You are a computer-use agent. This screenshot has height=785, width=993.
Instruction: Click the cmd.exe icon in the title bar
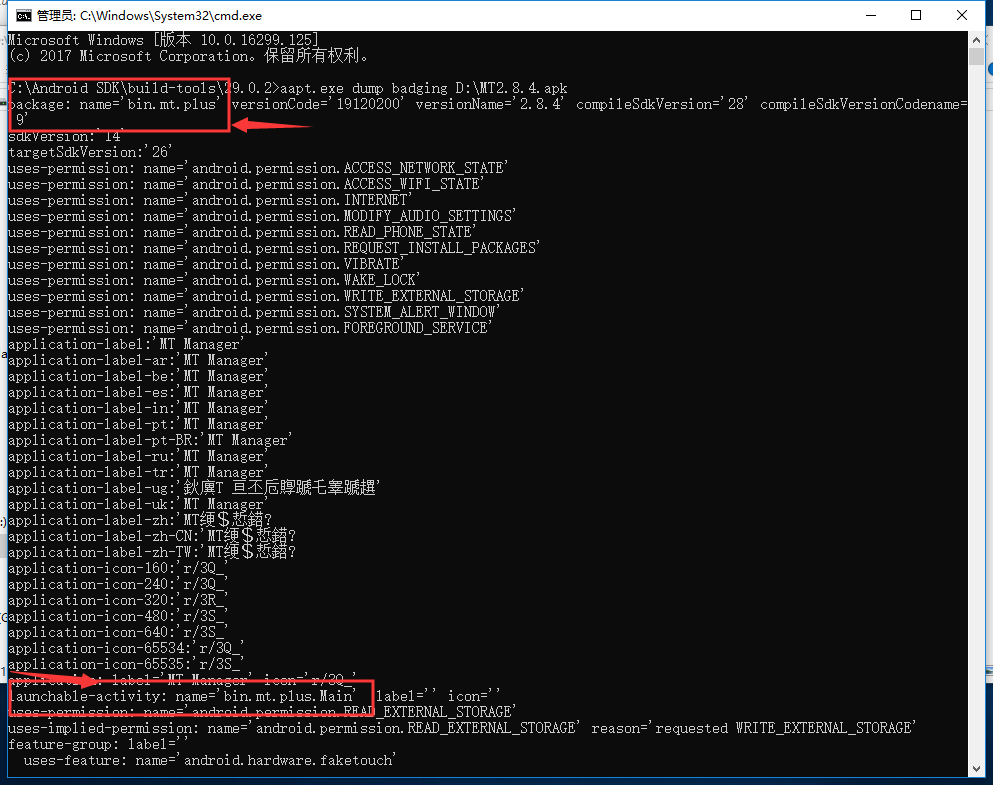pyautogui.click(x=23, y=16)
